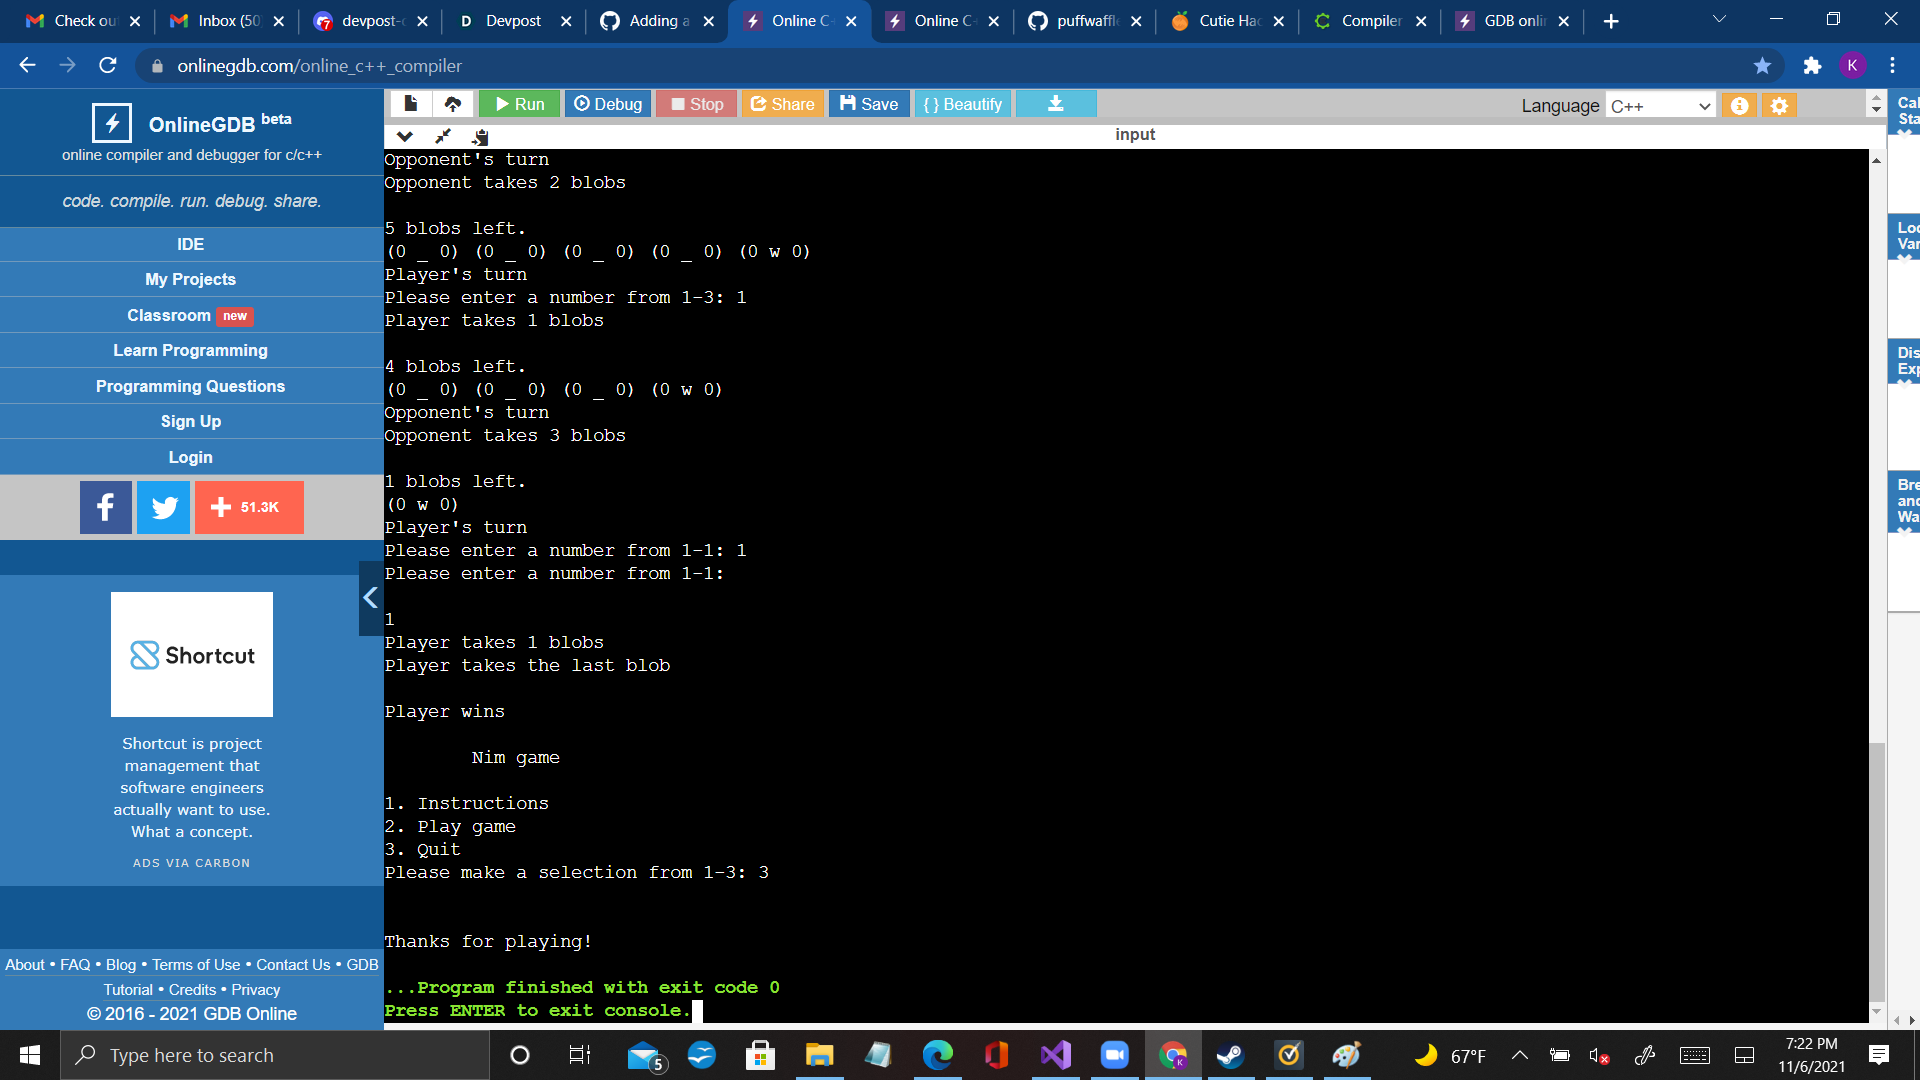Collapse the left sidebar arrow

point(370,598)
